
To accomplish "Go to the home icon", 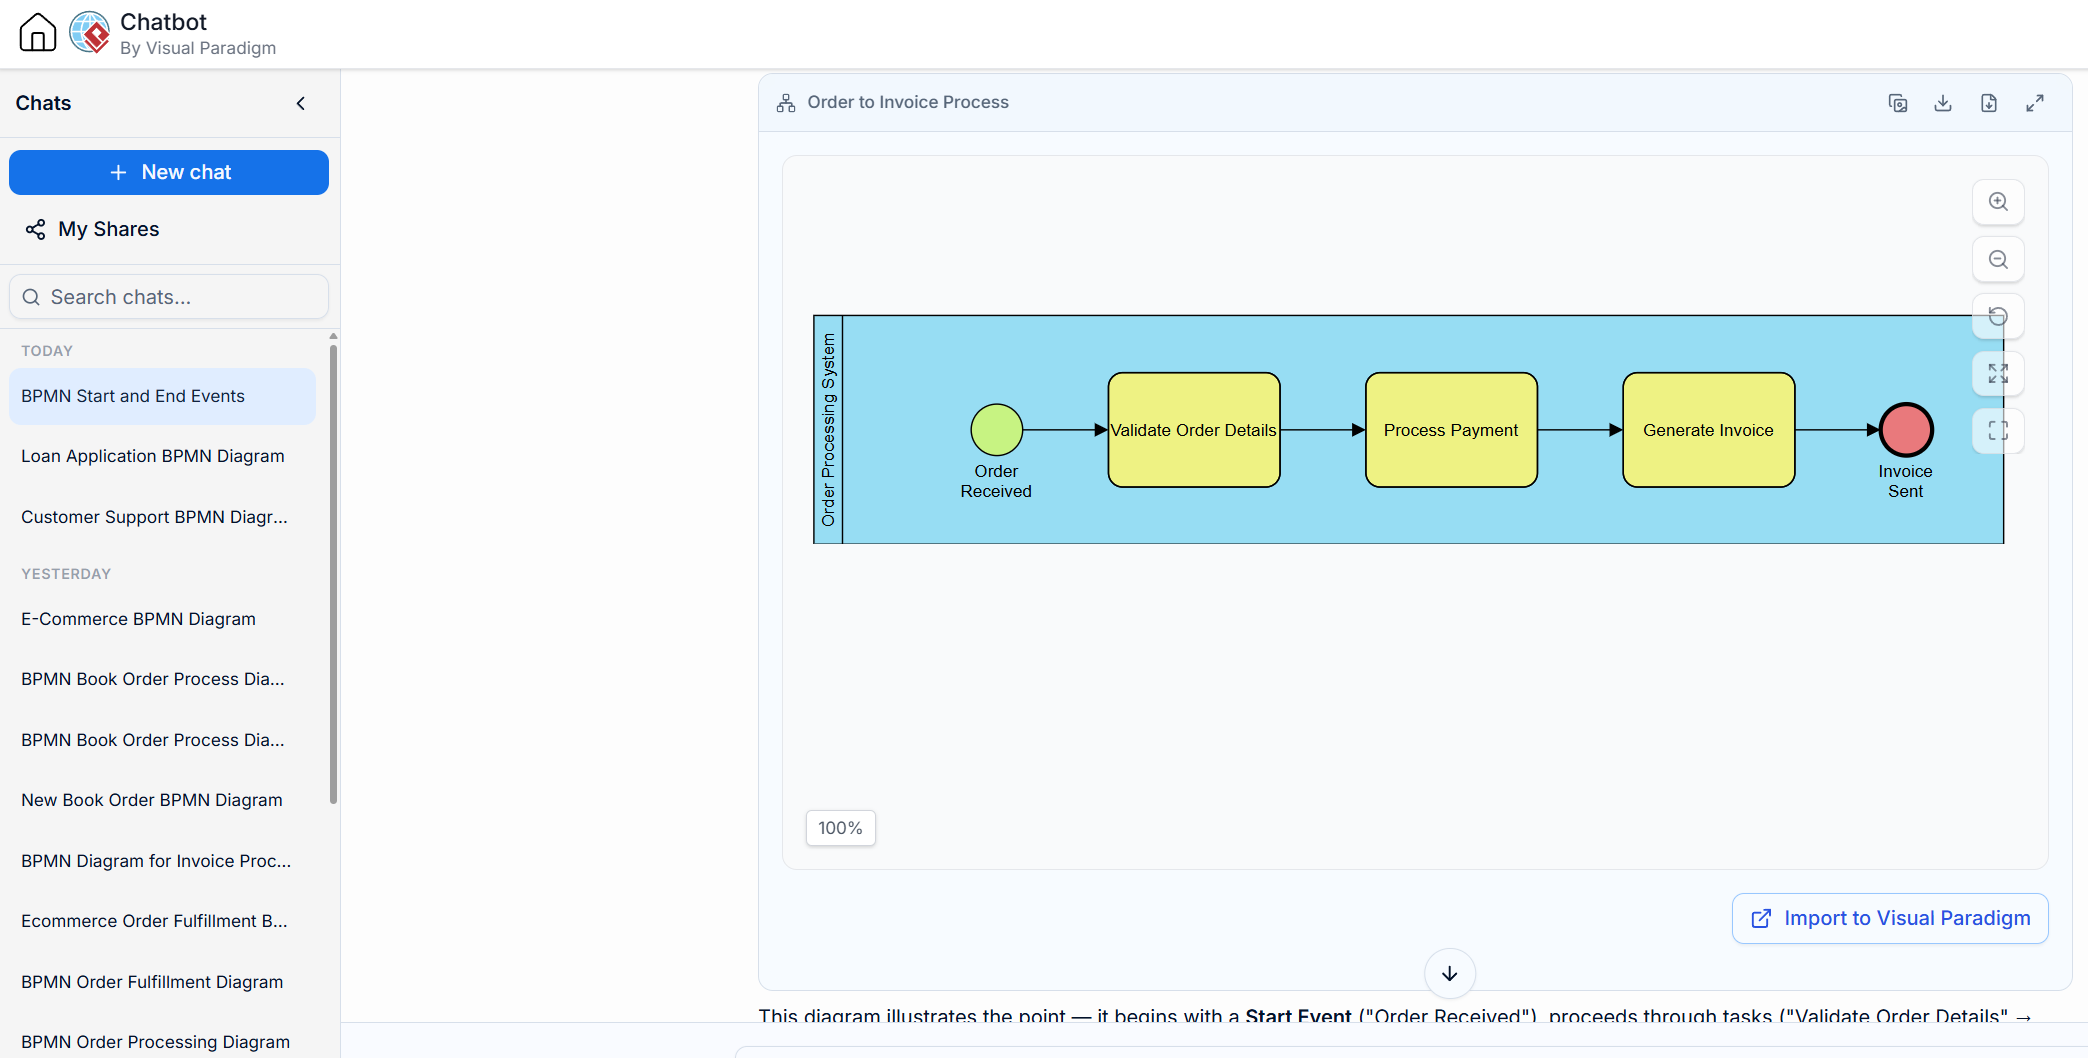I will [38, 32].
